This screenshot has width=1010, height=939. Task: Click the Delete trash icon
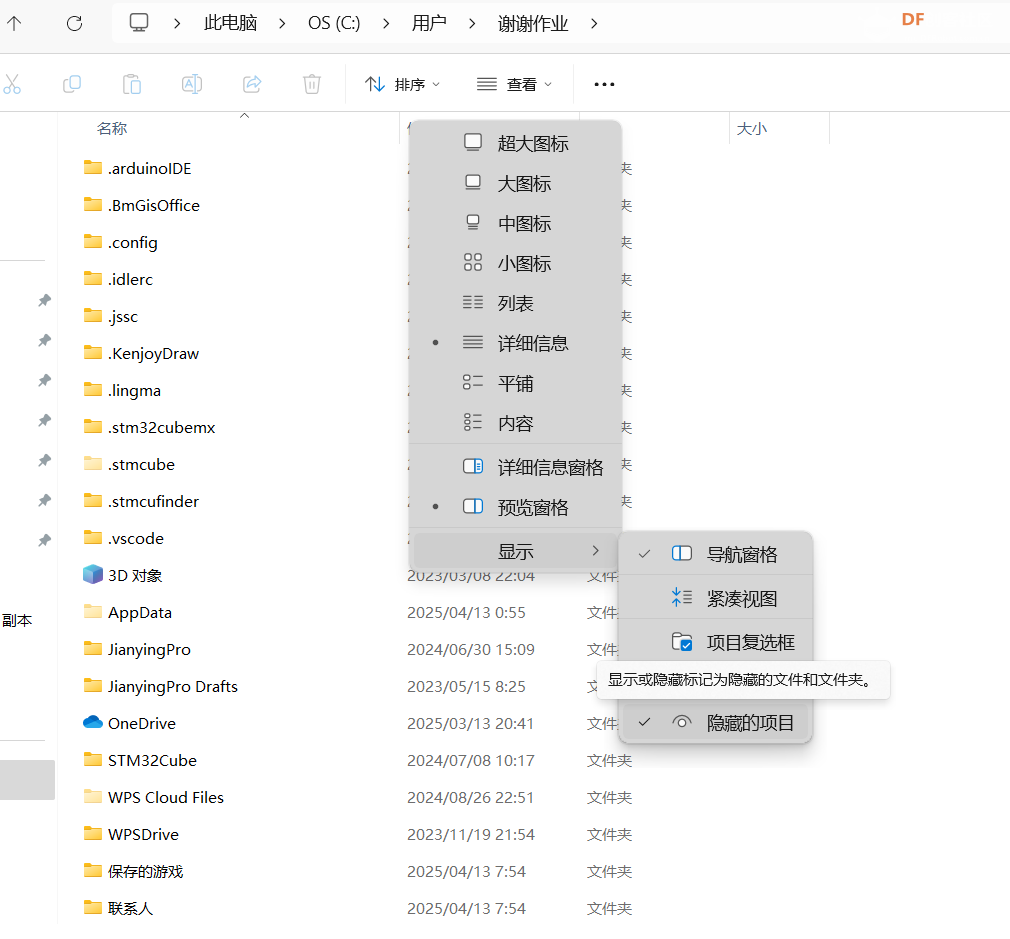coord(311,84)
